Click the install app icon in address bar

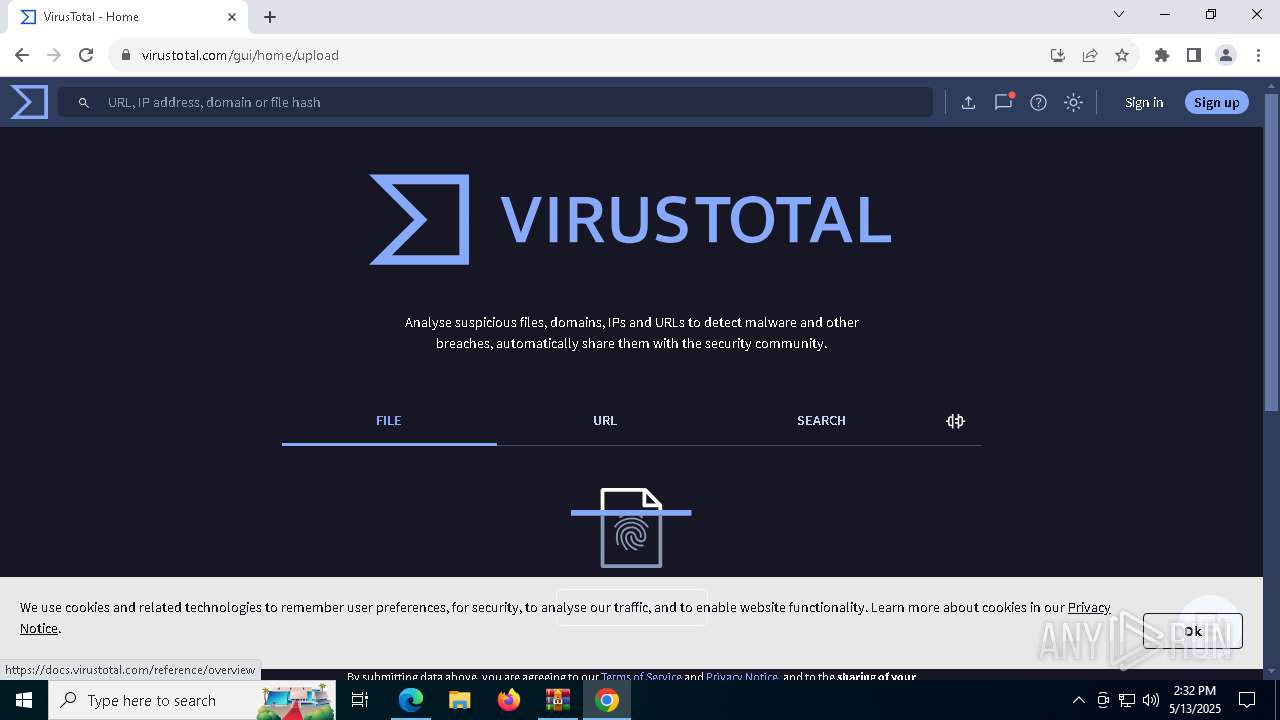(x=1058, y=55)
